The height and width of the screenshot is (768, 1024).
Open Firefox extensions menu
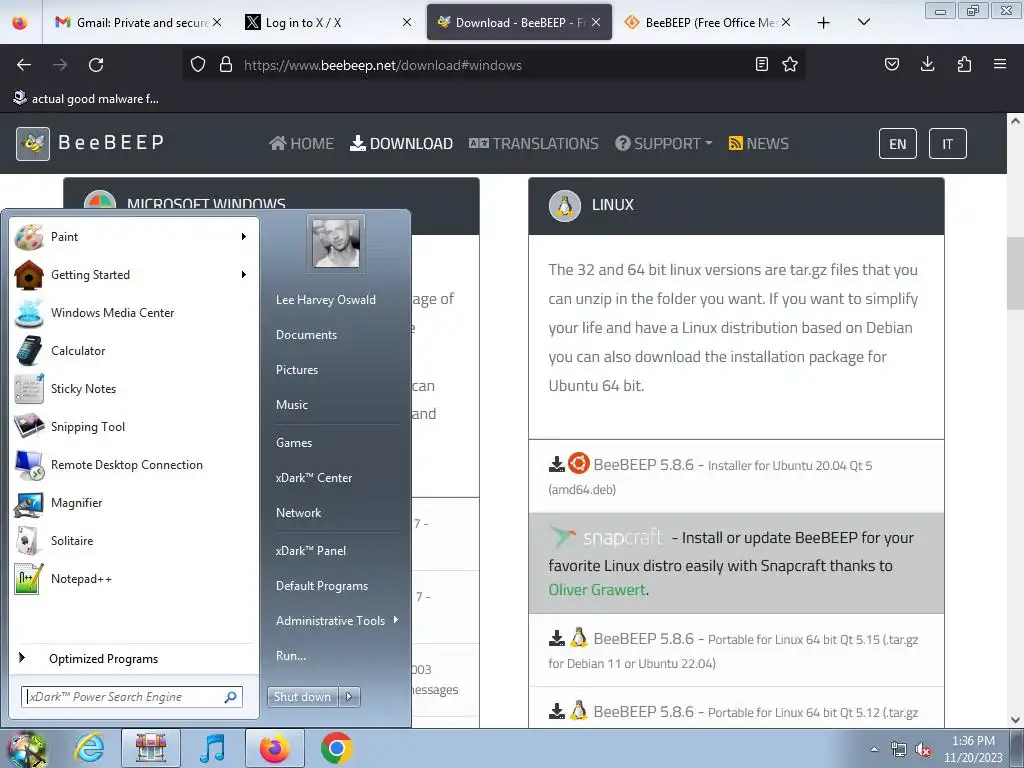(x=964, y=64)
